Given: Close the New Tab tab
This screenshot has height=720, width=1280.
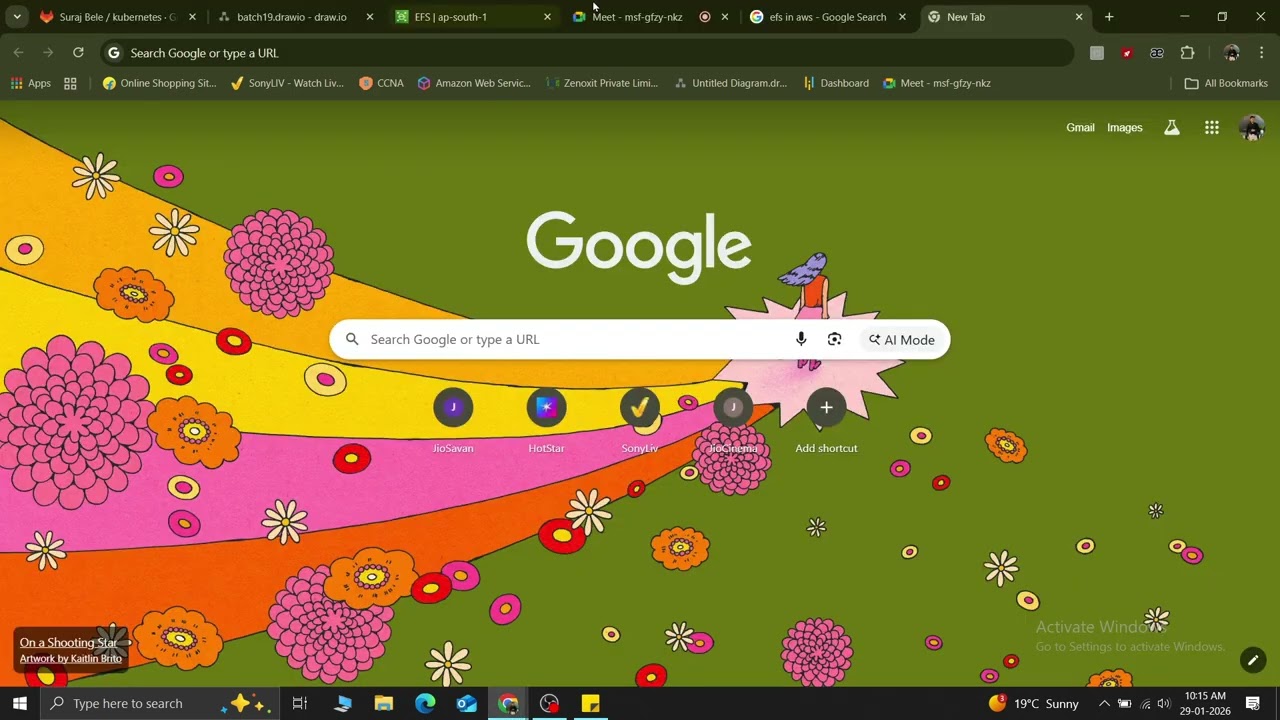Looking at the screenshot, I should [1078, 17].
